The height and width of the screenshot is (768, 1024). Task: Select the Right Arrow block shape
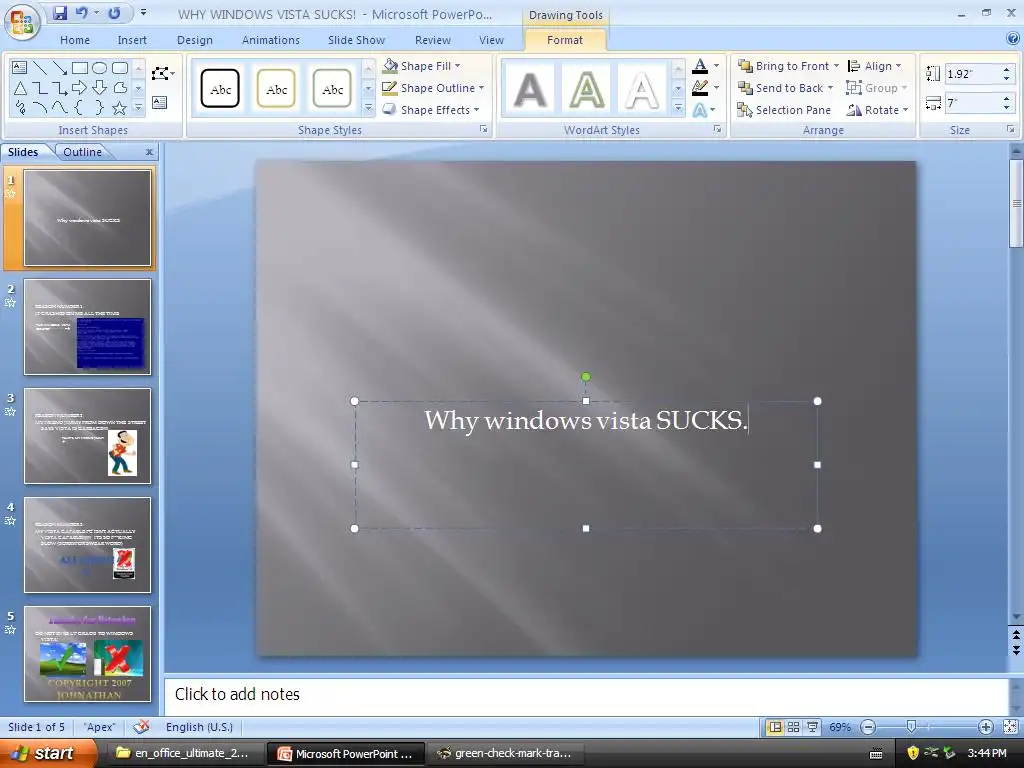point(80,88)
